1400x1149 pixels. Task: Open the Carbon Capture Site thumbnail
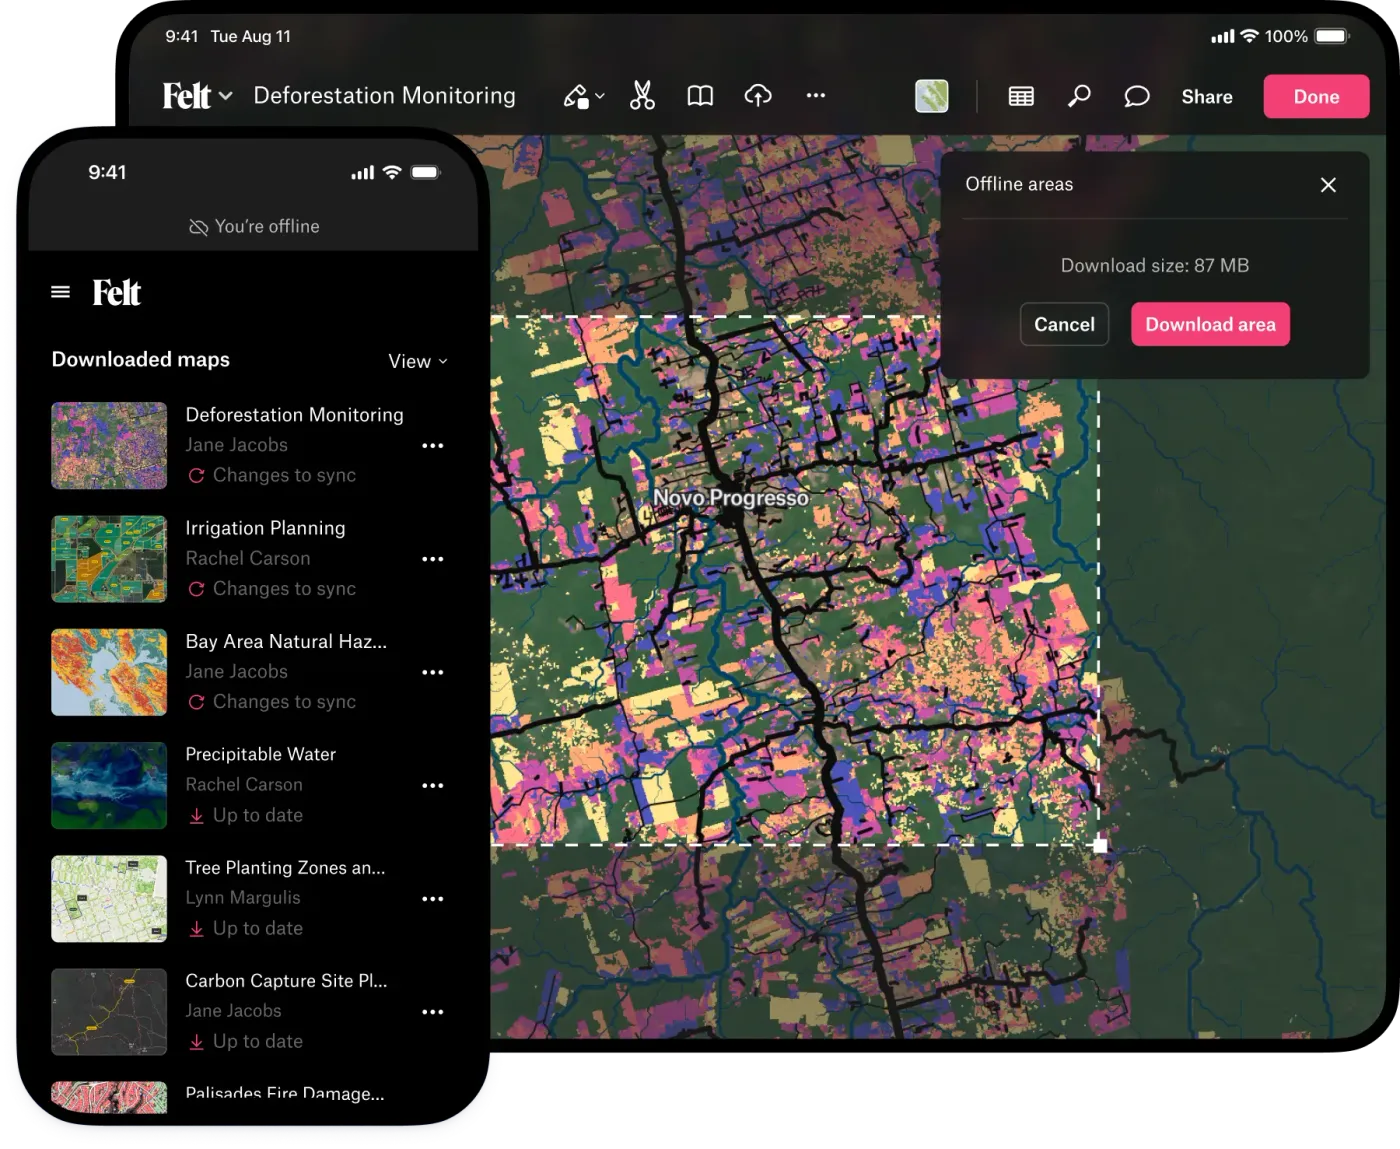(109, 1011)
